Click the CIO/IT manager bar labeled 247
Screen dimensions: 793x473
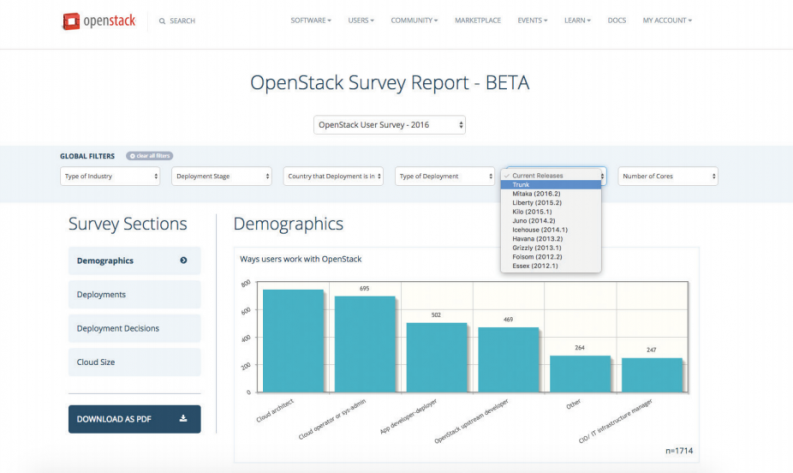pos(652,375)
